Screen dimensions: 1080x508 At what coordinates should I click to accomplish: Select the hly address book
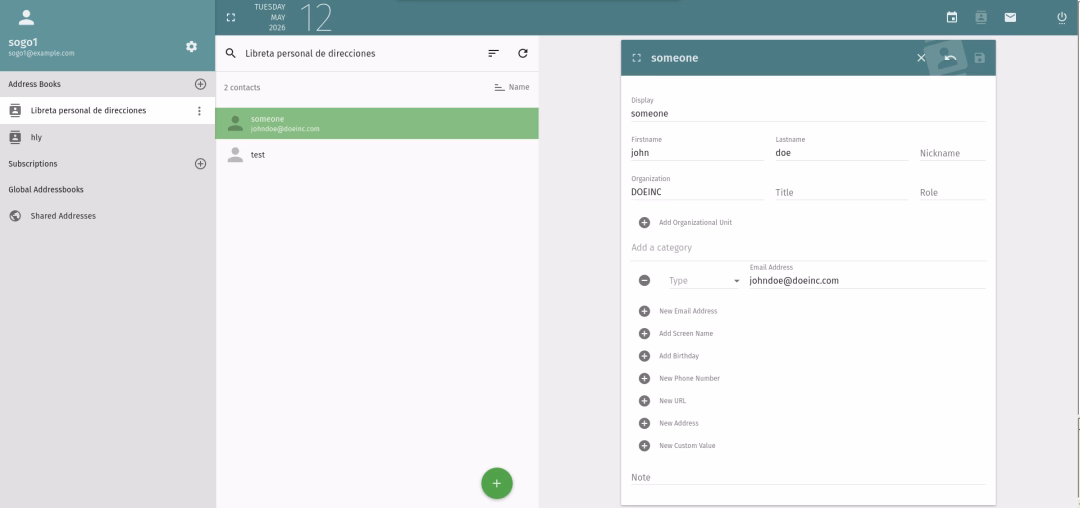[x=107, y=137]
